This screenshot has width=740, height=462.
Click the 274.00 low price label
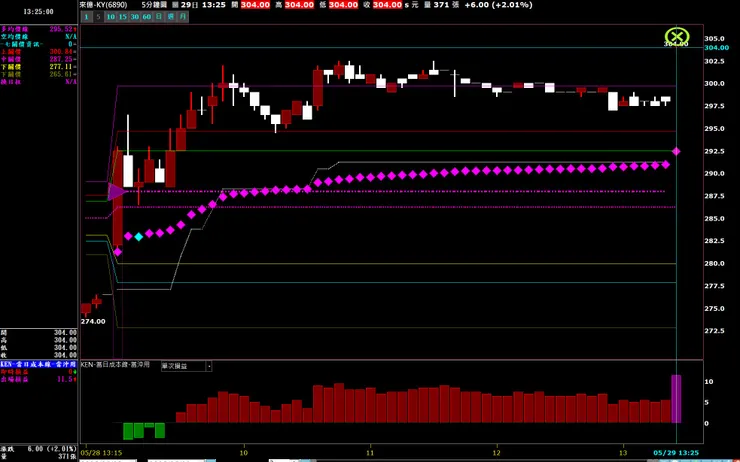(x=93, y=321)
